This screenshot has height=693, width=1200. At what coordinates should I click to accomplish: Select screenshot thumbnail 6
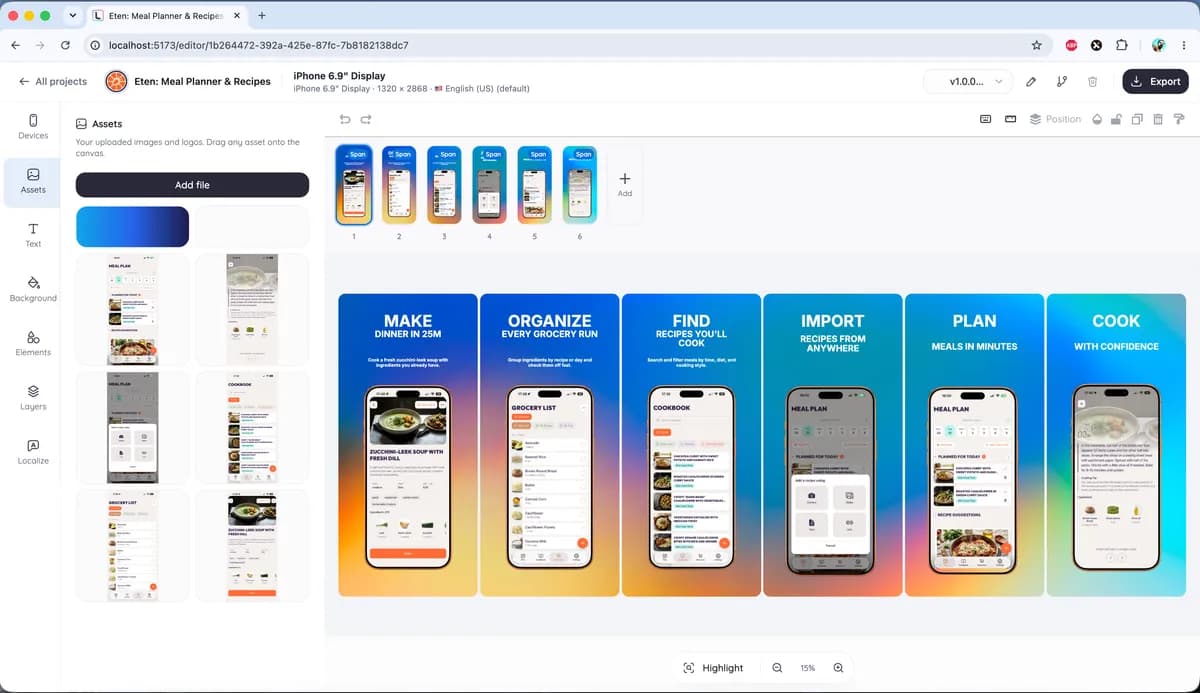[x=580, y=184]
